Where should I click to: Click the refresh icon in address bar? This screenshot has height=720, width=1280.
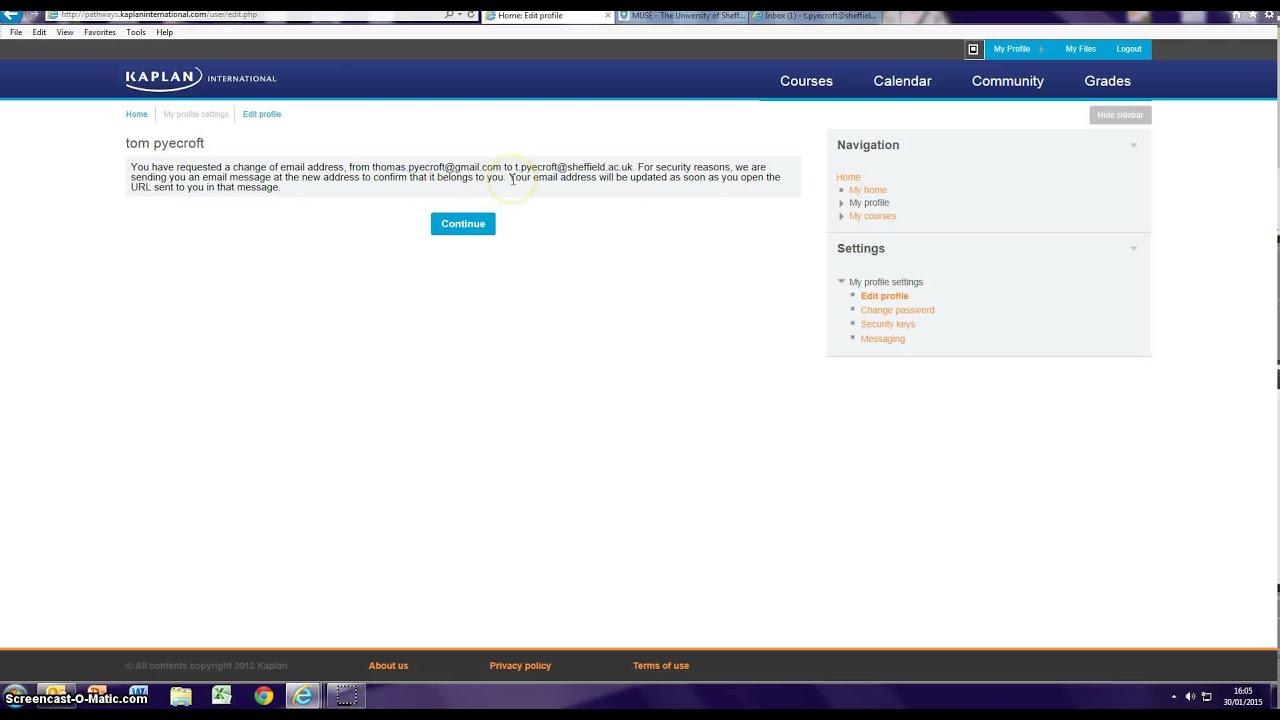pyautogui.click(x=471, y=15)
